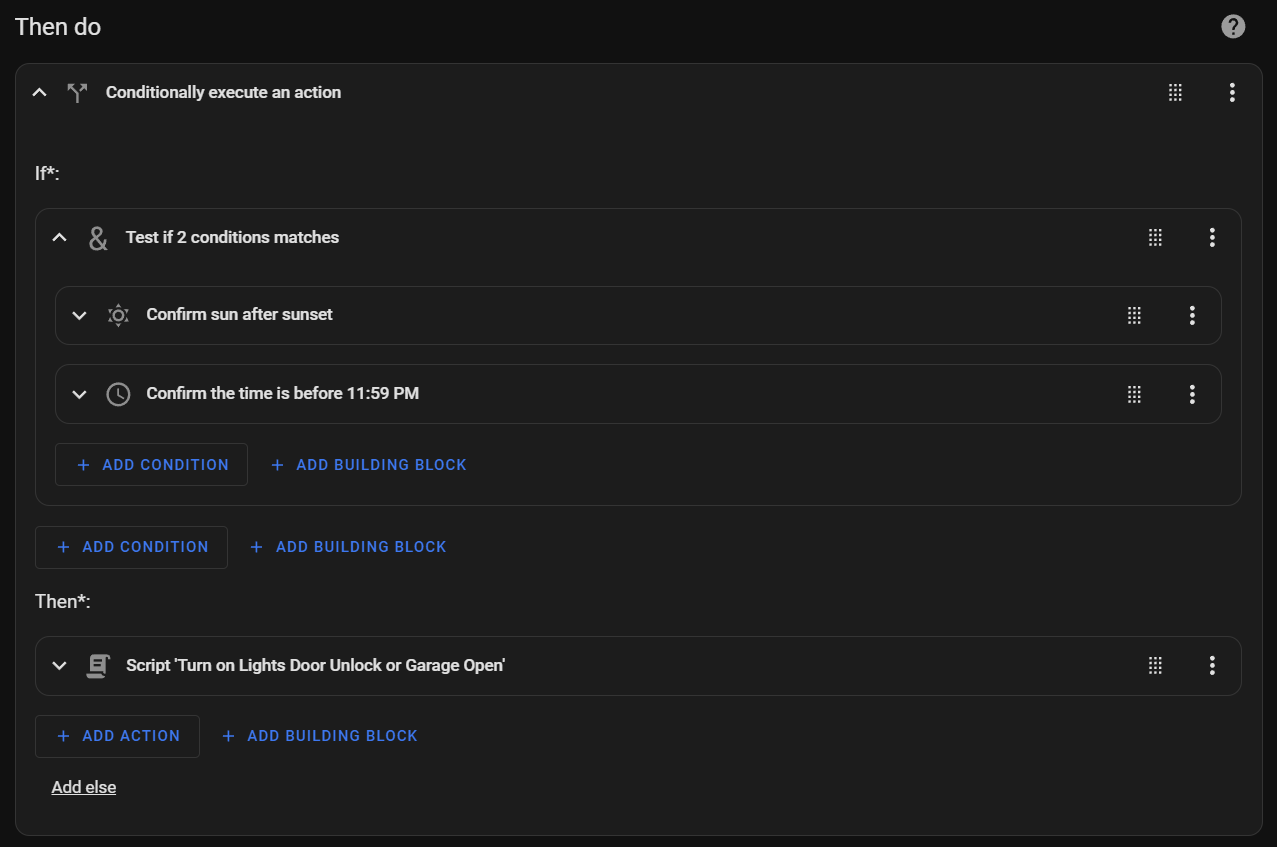Collapse the Conditionally execute an action block
Screen dimensions: 1277x847
tap(40, 93)
